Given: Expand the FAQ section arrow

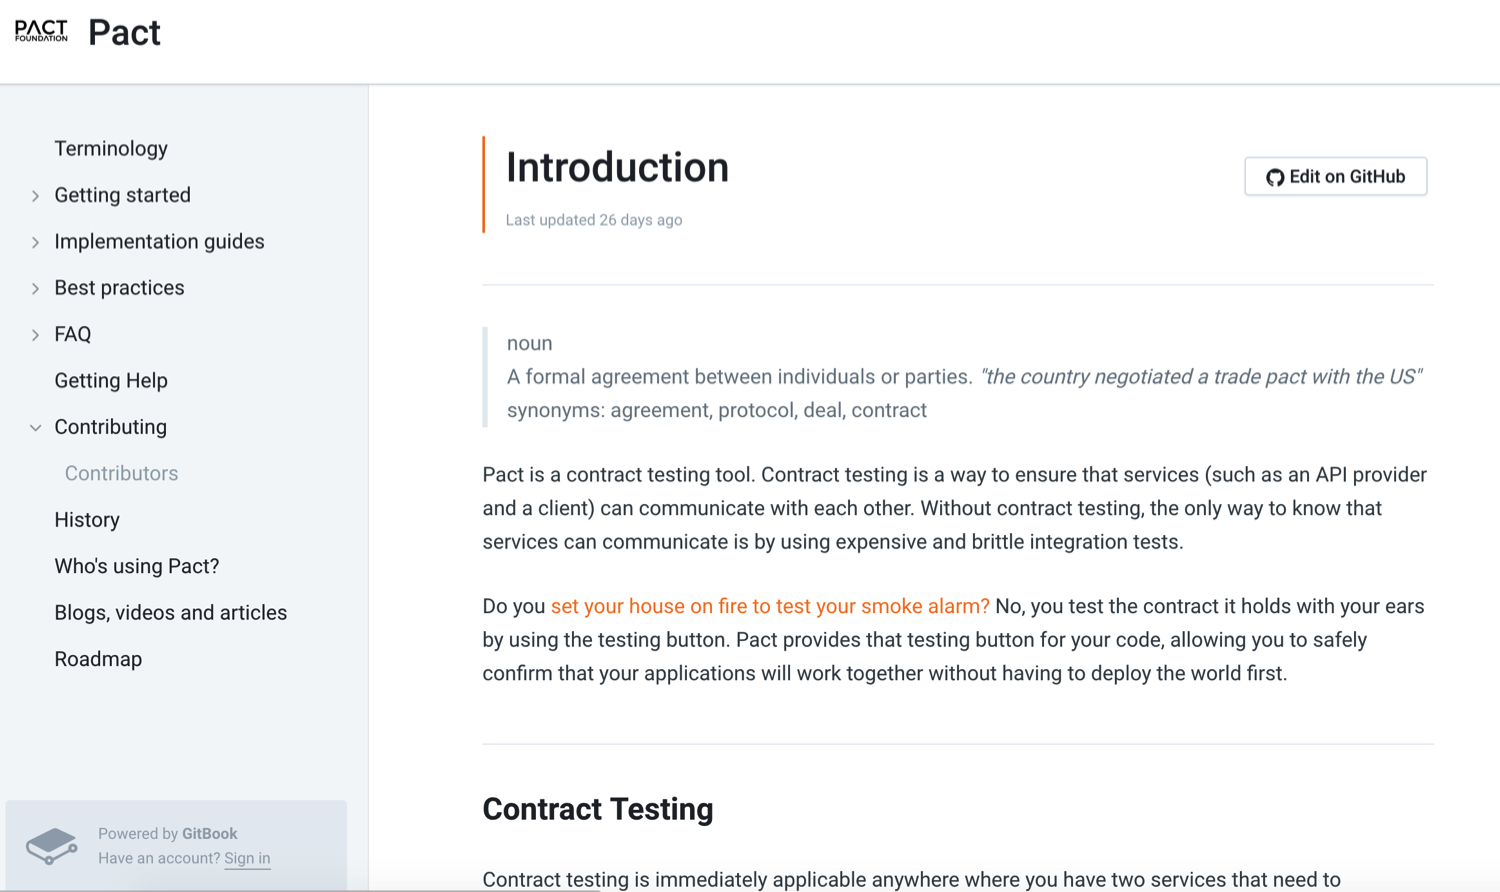Looking at the screenshot, I should pos(35,335).
